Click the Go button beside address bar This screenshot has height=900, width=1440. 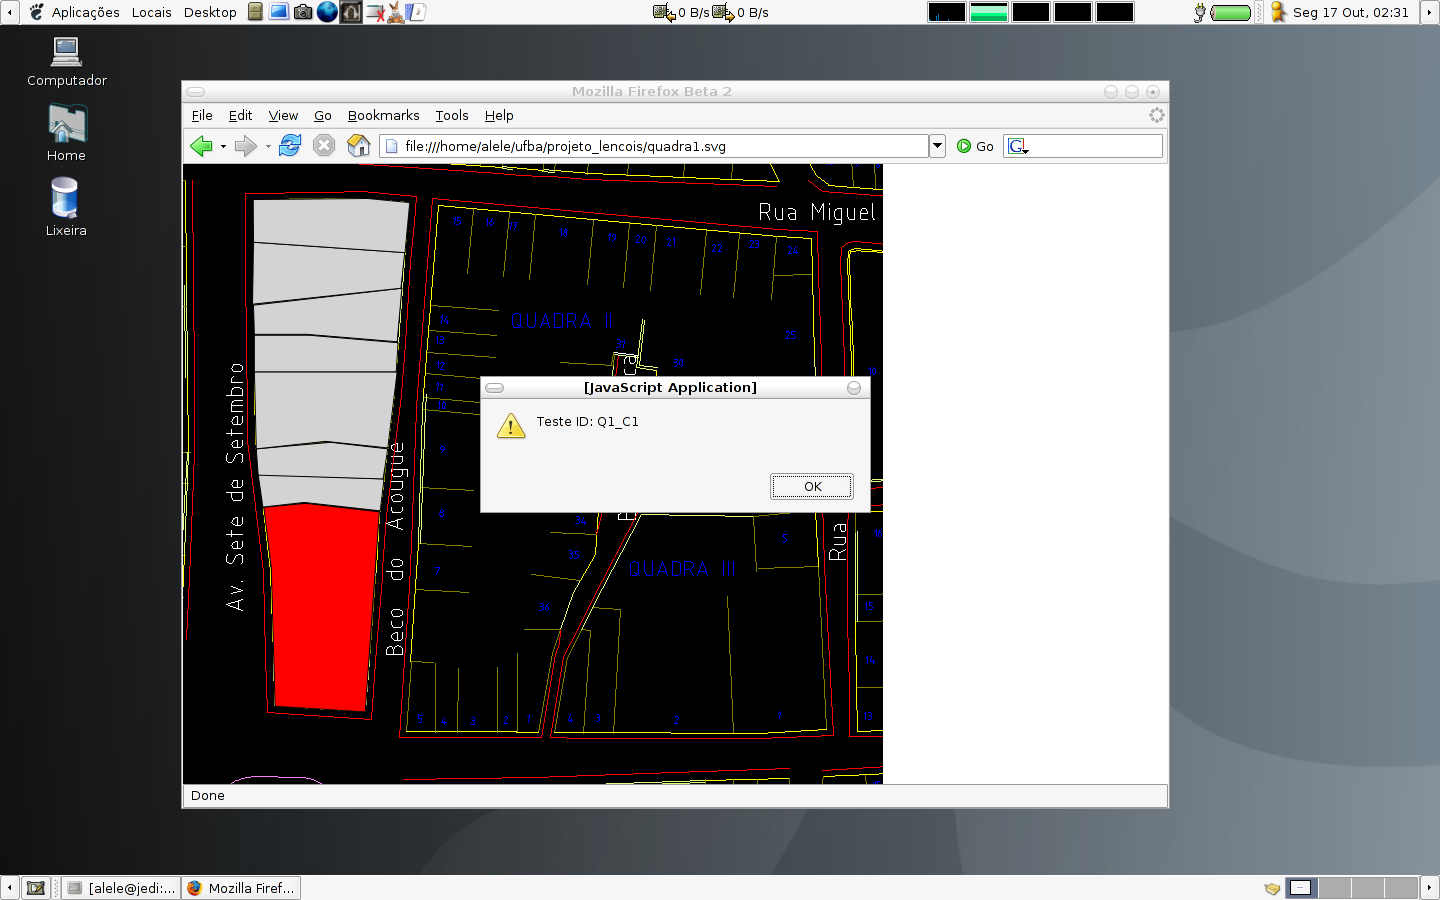(975, 146)
